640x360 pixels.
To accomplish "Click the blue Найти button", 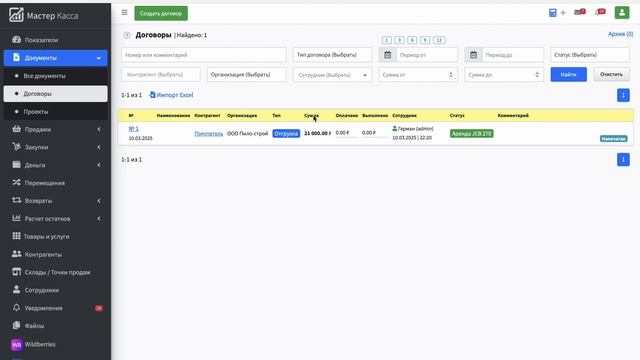I will tap(568, 74).
